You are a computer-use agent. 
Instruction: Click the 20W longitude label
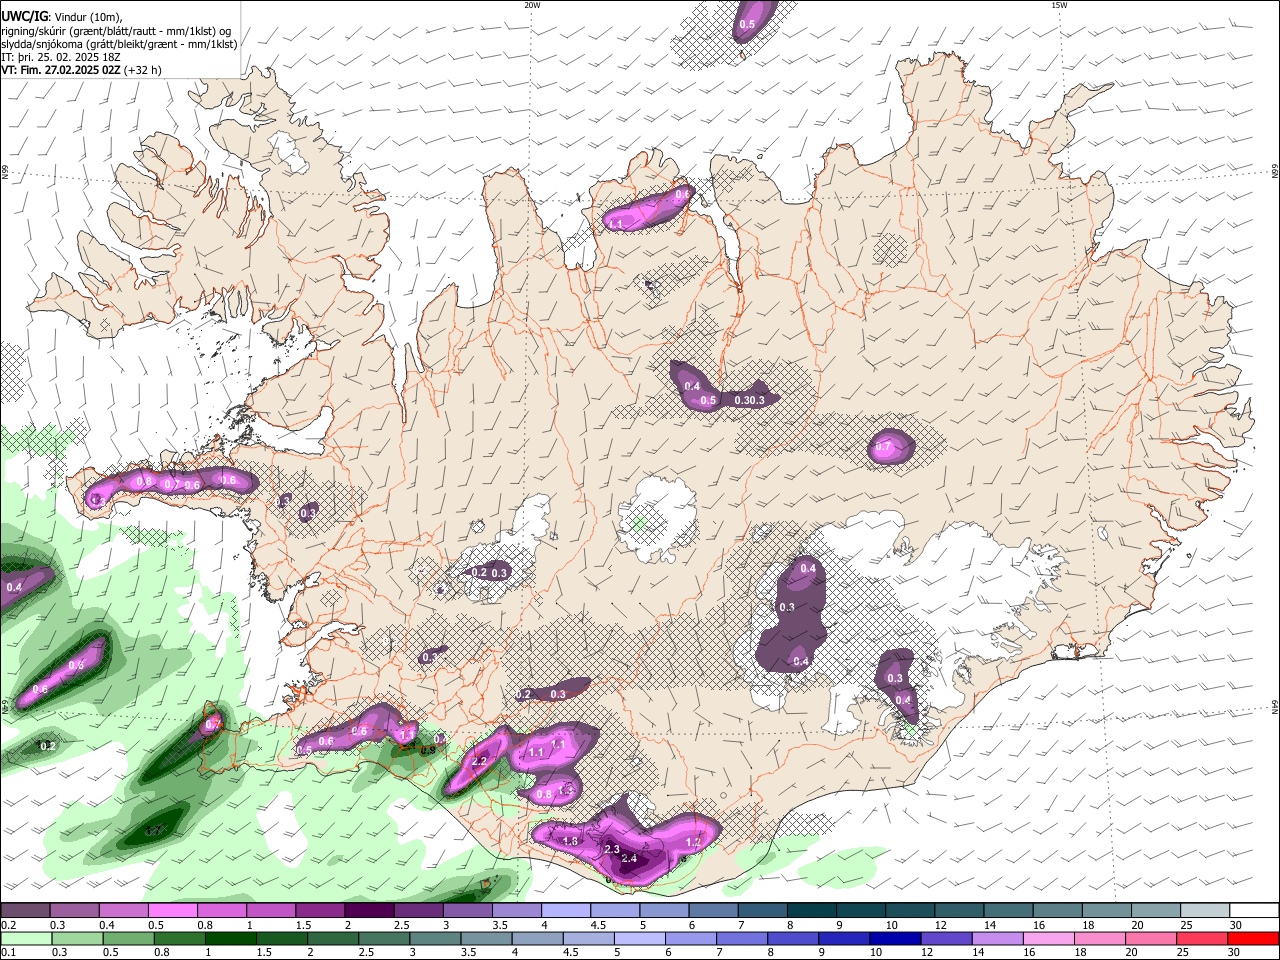click(x=533, y=5)
